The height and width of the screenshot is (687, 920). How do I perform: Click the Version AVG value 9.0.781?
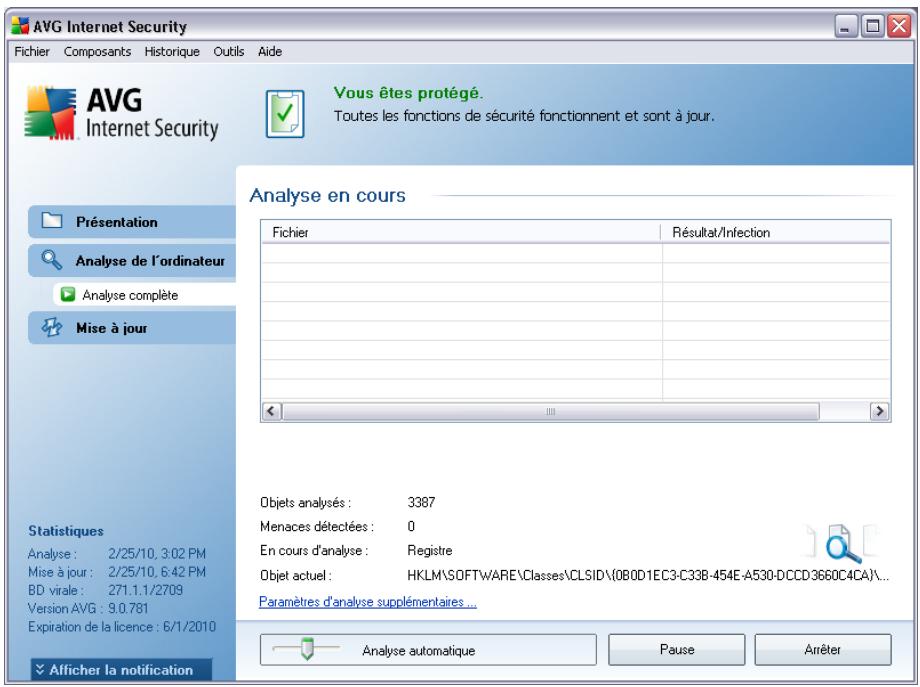tap(128, 608)
